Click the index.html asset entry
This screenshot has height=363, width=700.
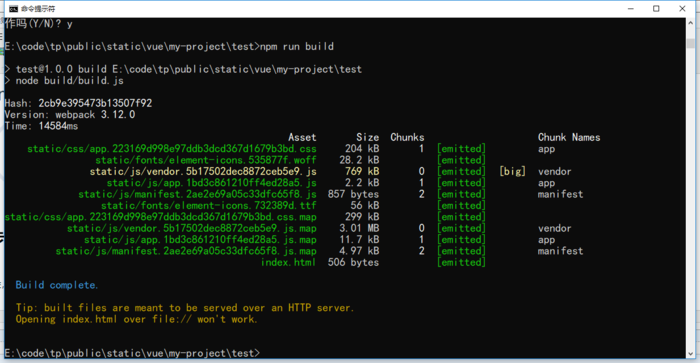(x=288, y=263)
